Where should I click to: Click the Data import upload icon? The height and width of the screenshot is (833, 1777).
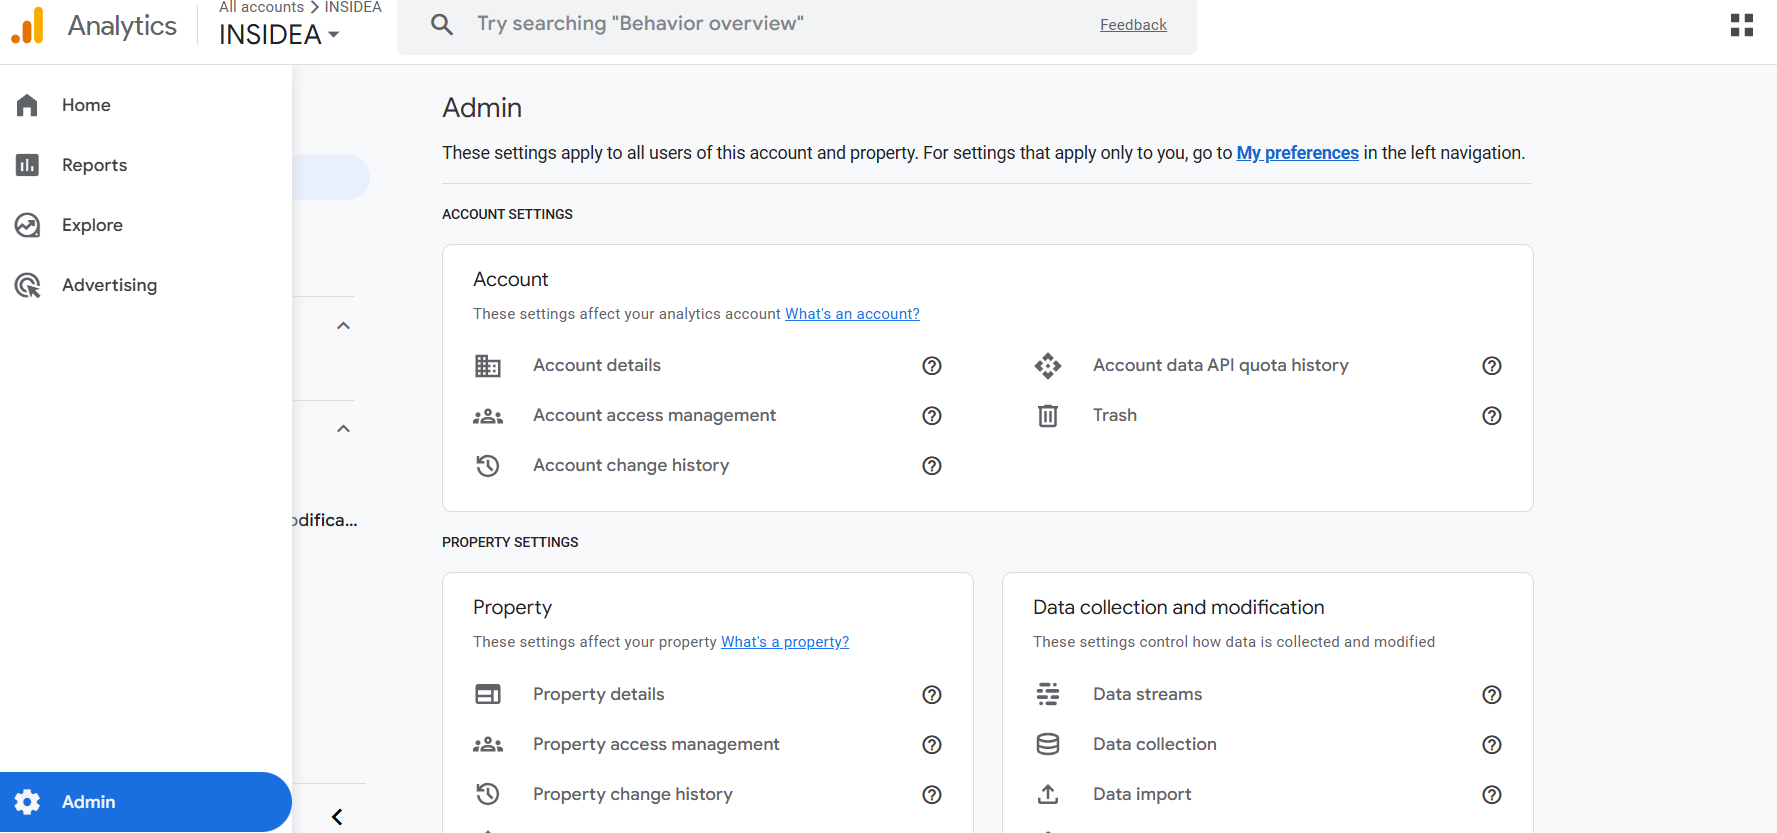point(1048,794)
